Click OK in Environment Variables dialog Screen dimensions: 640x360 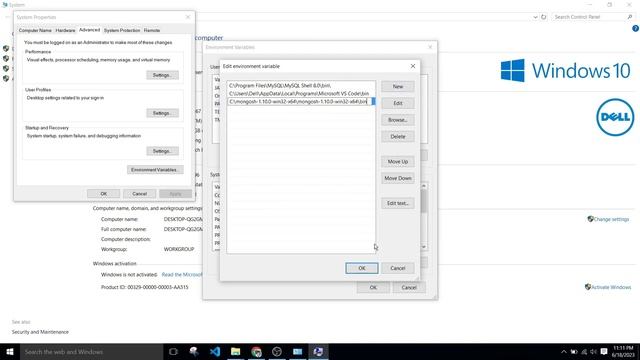click(x=373, y=287)
